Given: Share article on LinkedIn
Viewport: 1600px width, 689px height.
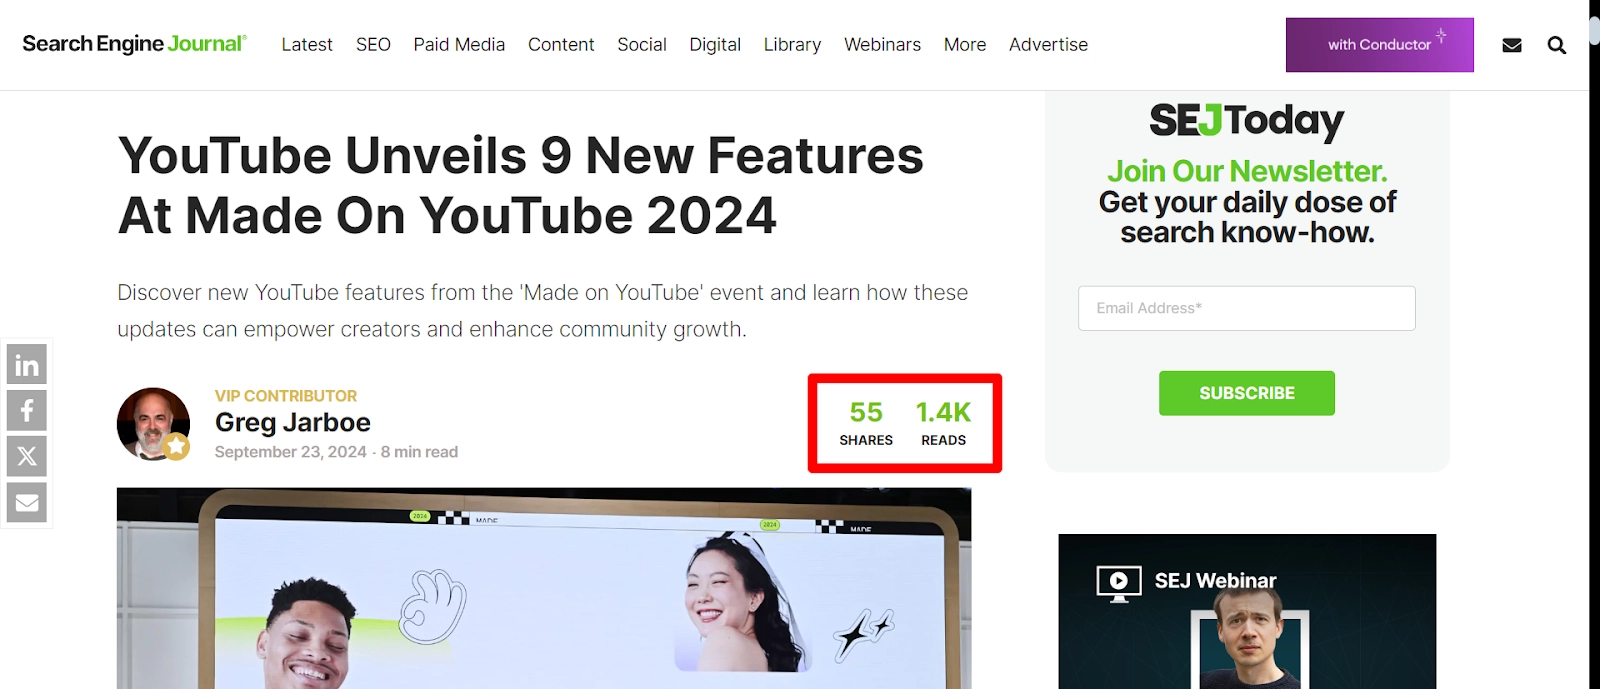Looking at the screenshot, I should pyautogui.click(x=27, y=365).
